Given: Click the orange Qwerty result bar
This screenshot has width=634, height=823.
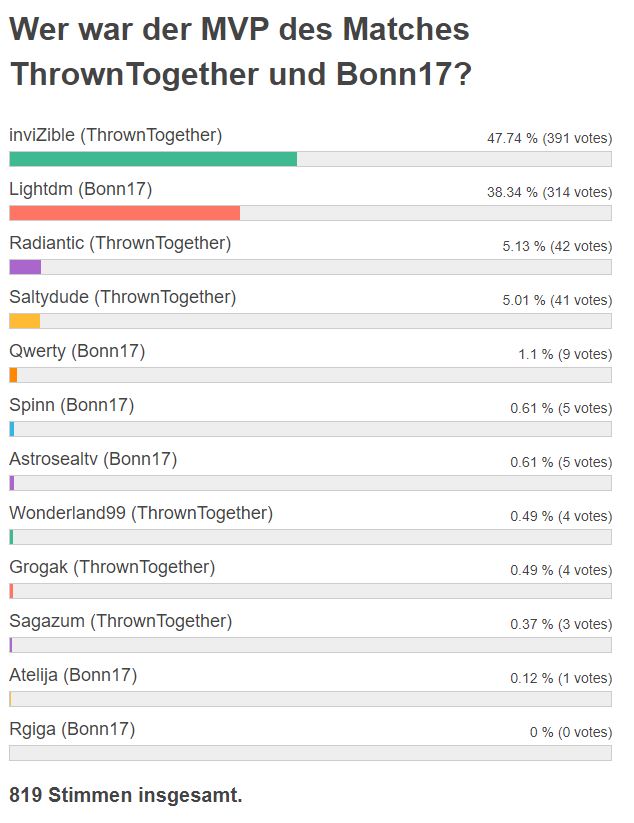Looking at the screenshot, I should click(x=13, y=375).
